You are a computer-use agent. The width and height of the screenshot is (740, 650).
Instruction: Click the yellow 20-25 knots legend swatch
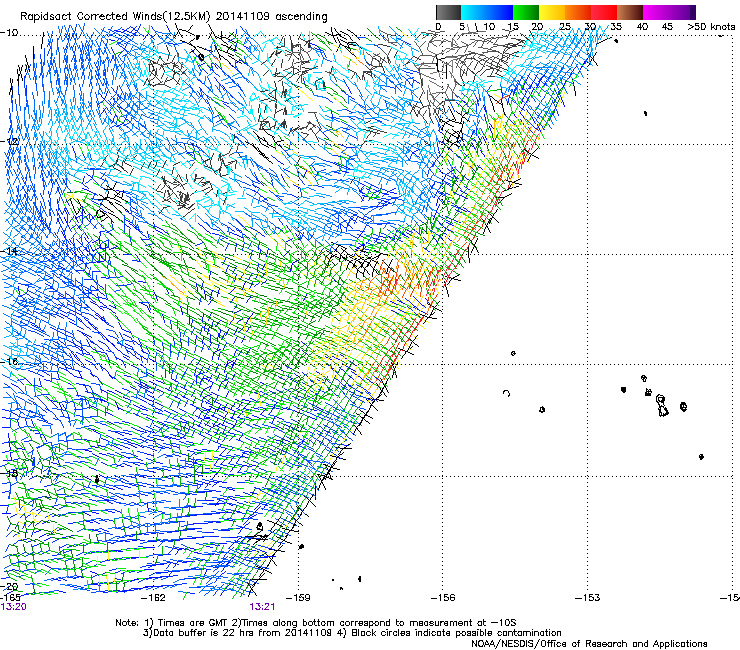pyautogui.click(x=552, y=12)
